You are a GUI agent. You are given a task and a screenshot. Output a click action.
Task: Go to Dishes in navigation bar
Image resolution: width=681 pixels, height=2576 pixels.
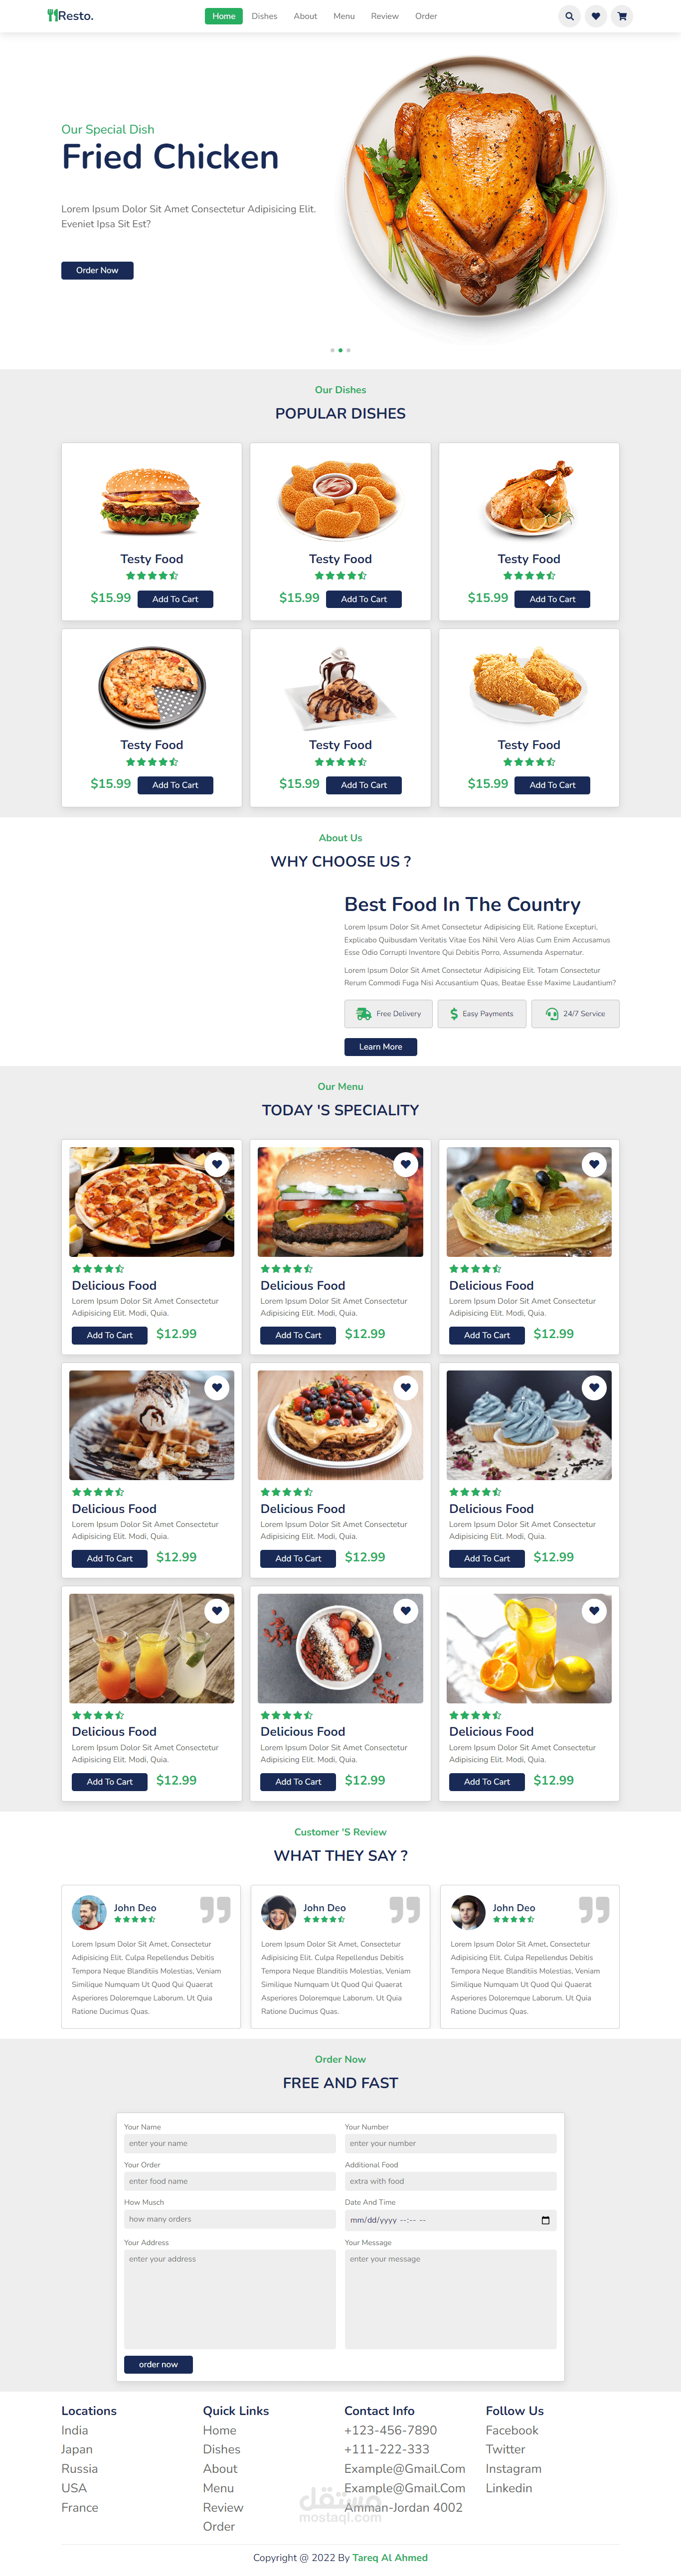coord(265,16)
